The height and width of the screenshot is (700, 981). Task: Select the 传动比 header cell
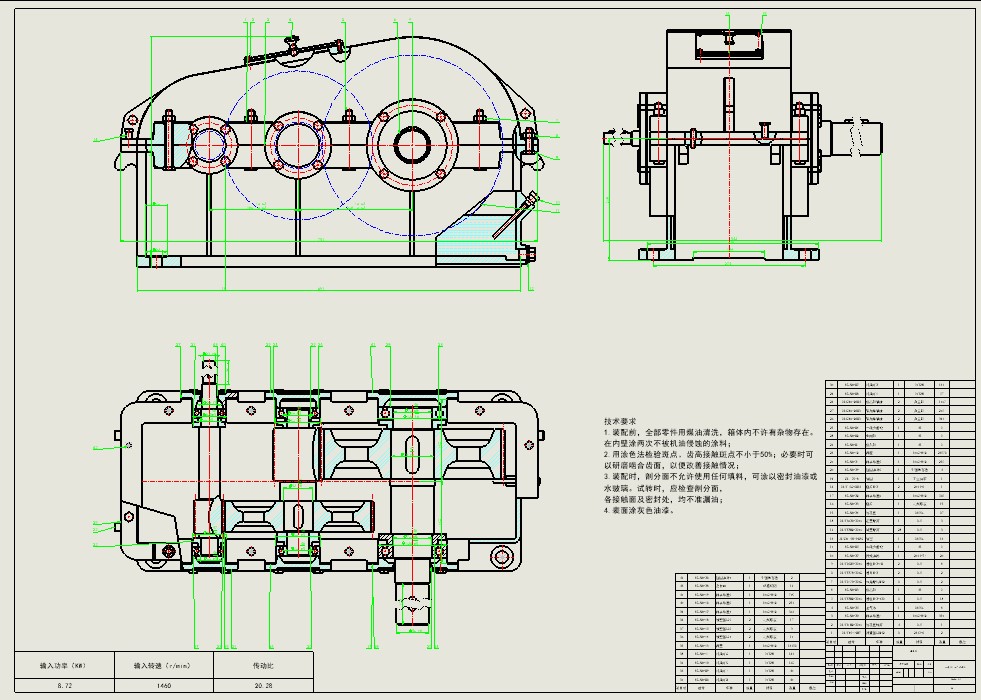click(263, 664)
